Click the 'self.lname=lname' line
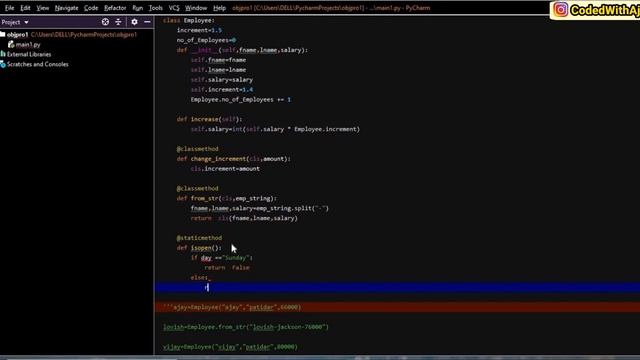640x360 pixels. tap(218, 70)
